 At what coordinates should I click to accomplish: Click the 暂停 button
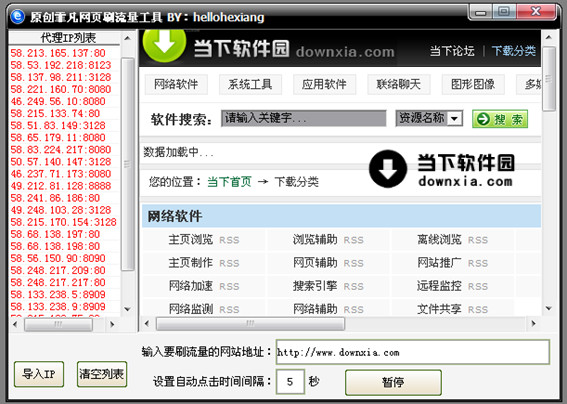coord(393,382)
